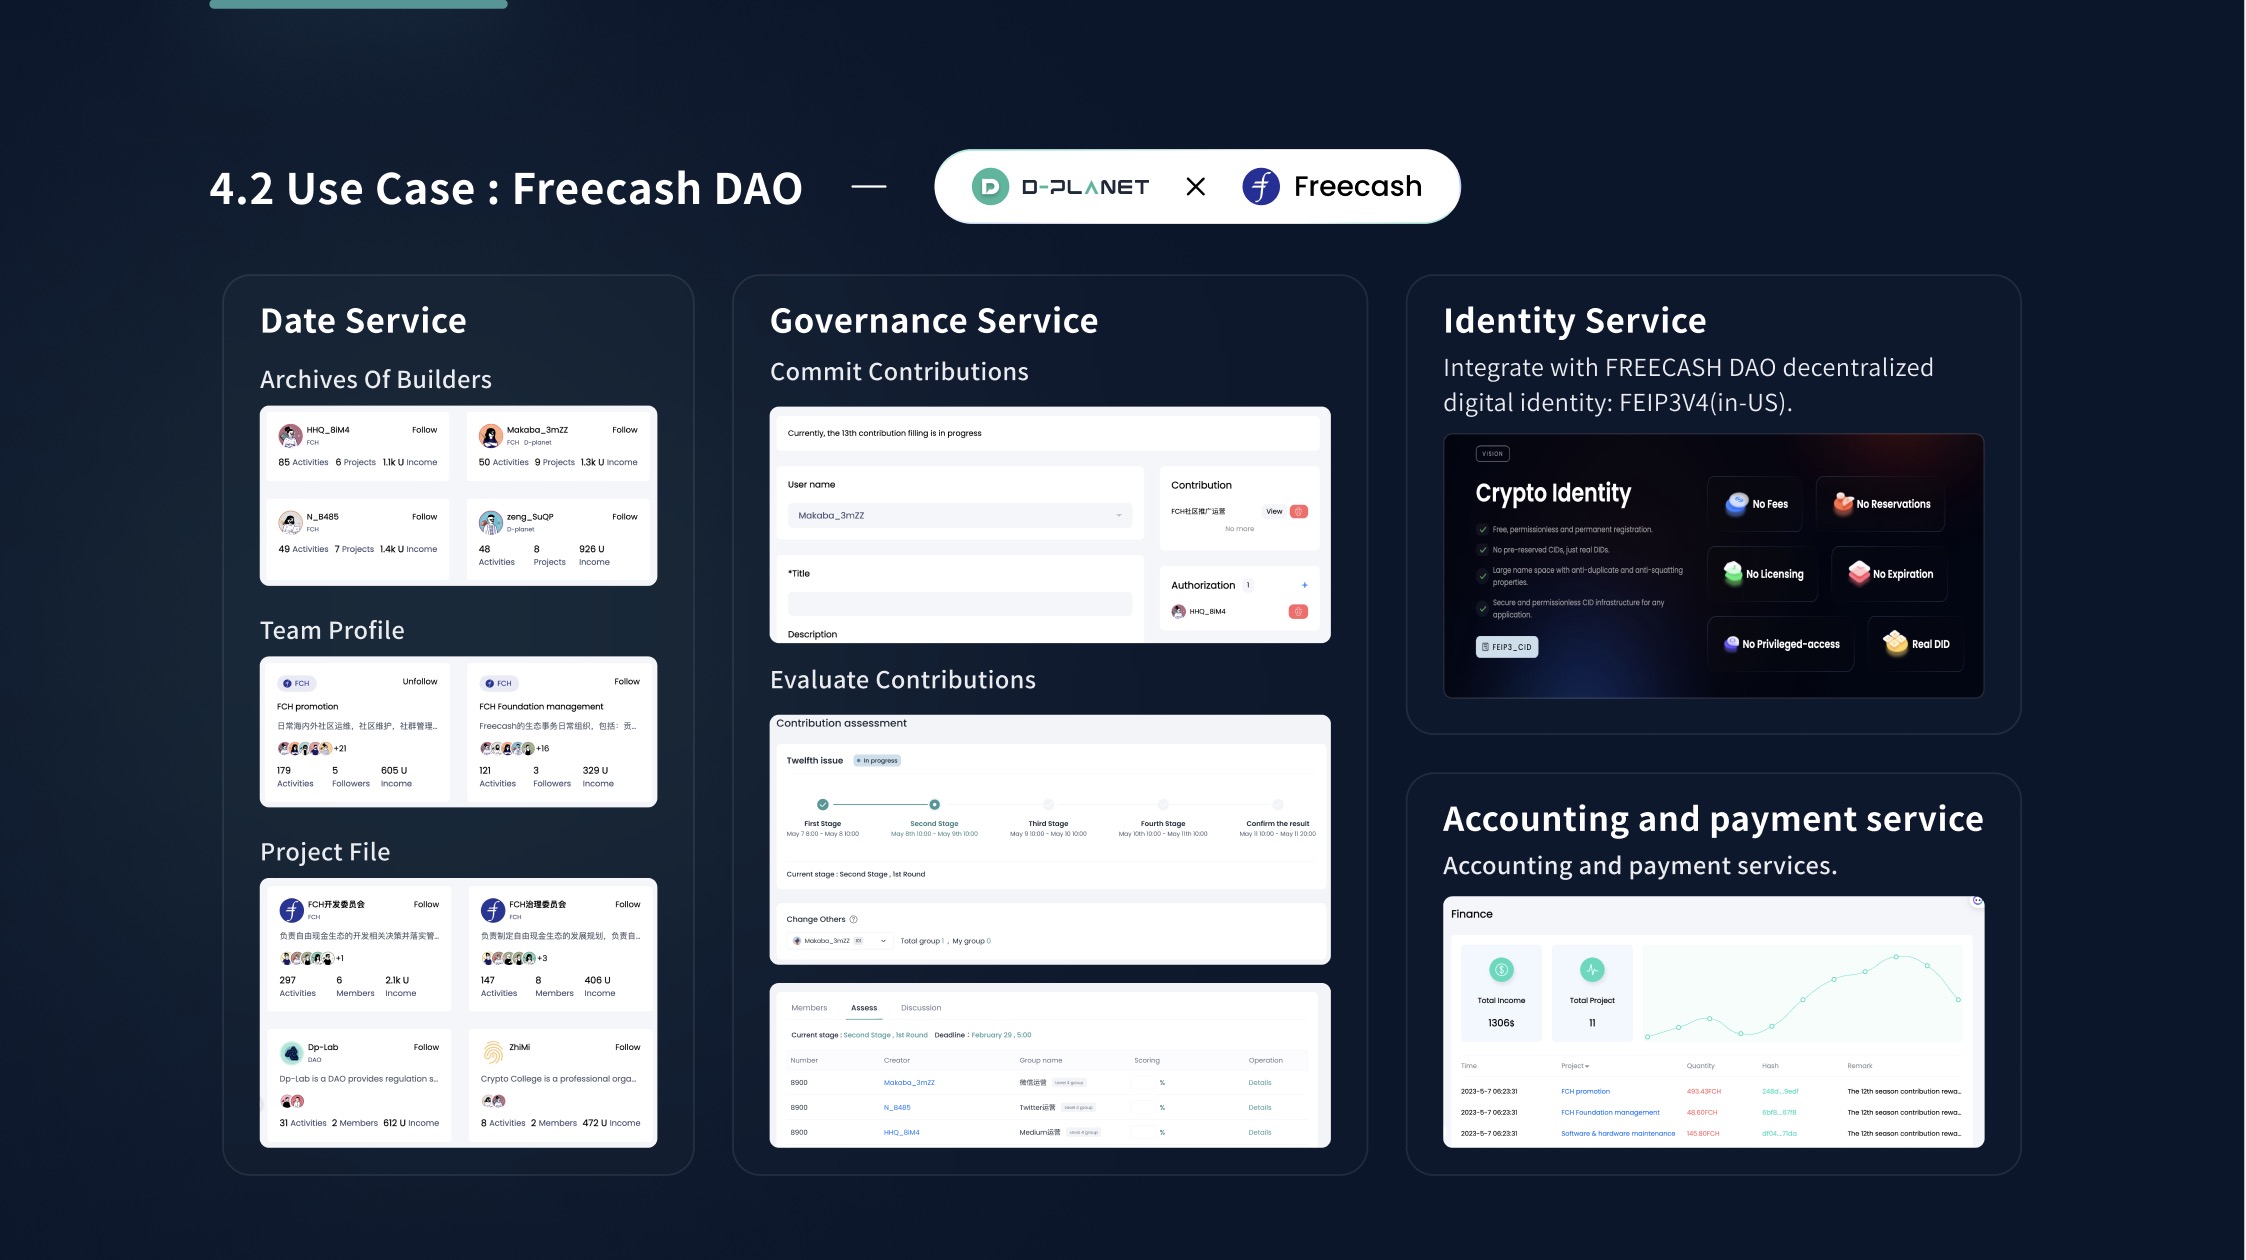Screen dimensions: 2246x1260
Task: Open the Members tab in contribution assessment
Action: click(x=810, y=1008)
